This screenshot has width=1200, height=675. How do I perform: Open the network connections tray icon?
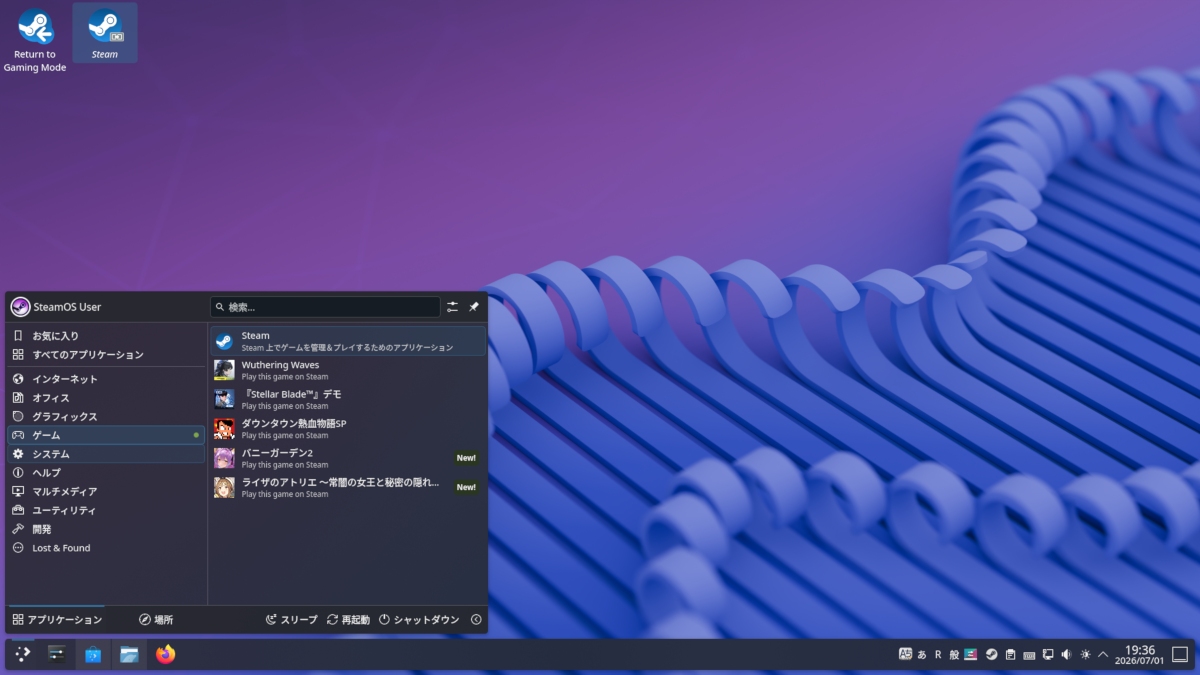[x=1048, y=654]
